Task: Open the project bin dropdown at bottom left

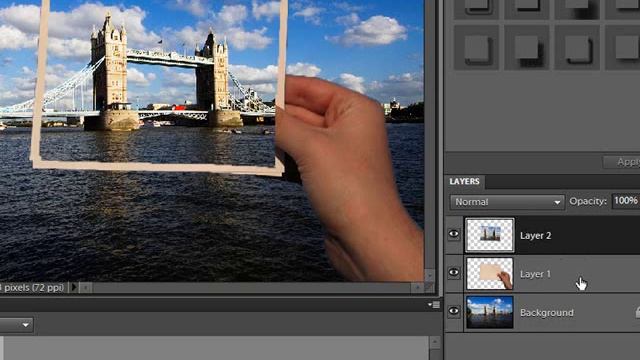Action: (16, 325)
